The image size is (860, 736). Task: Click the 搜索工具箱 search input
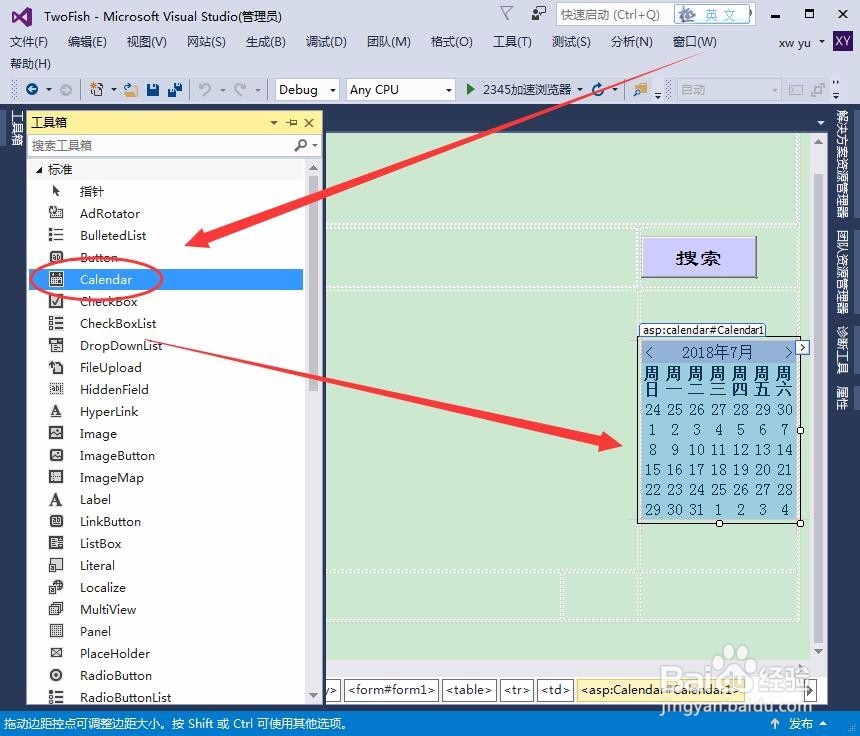tap(160, 145)
